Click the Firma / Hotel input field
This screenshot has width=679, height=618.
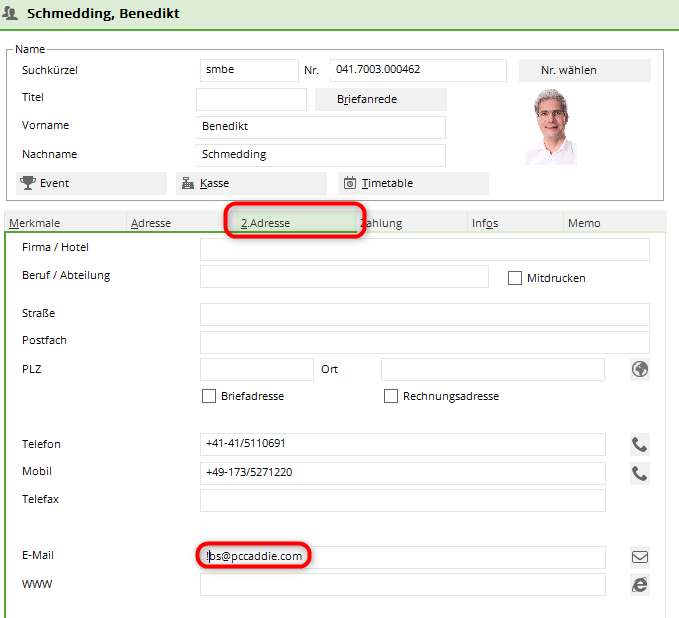pos(425,249)
